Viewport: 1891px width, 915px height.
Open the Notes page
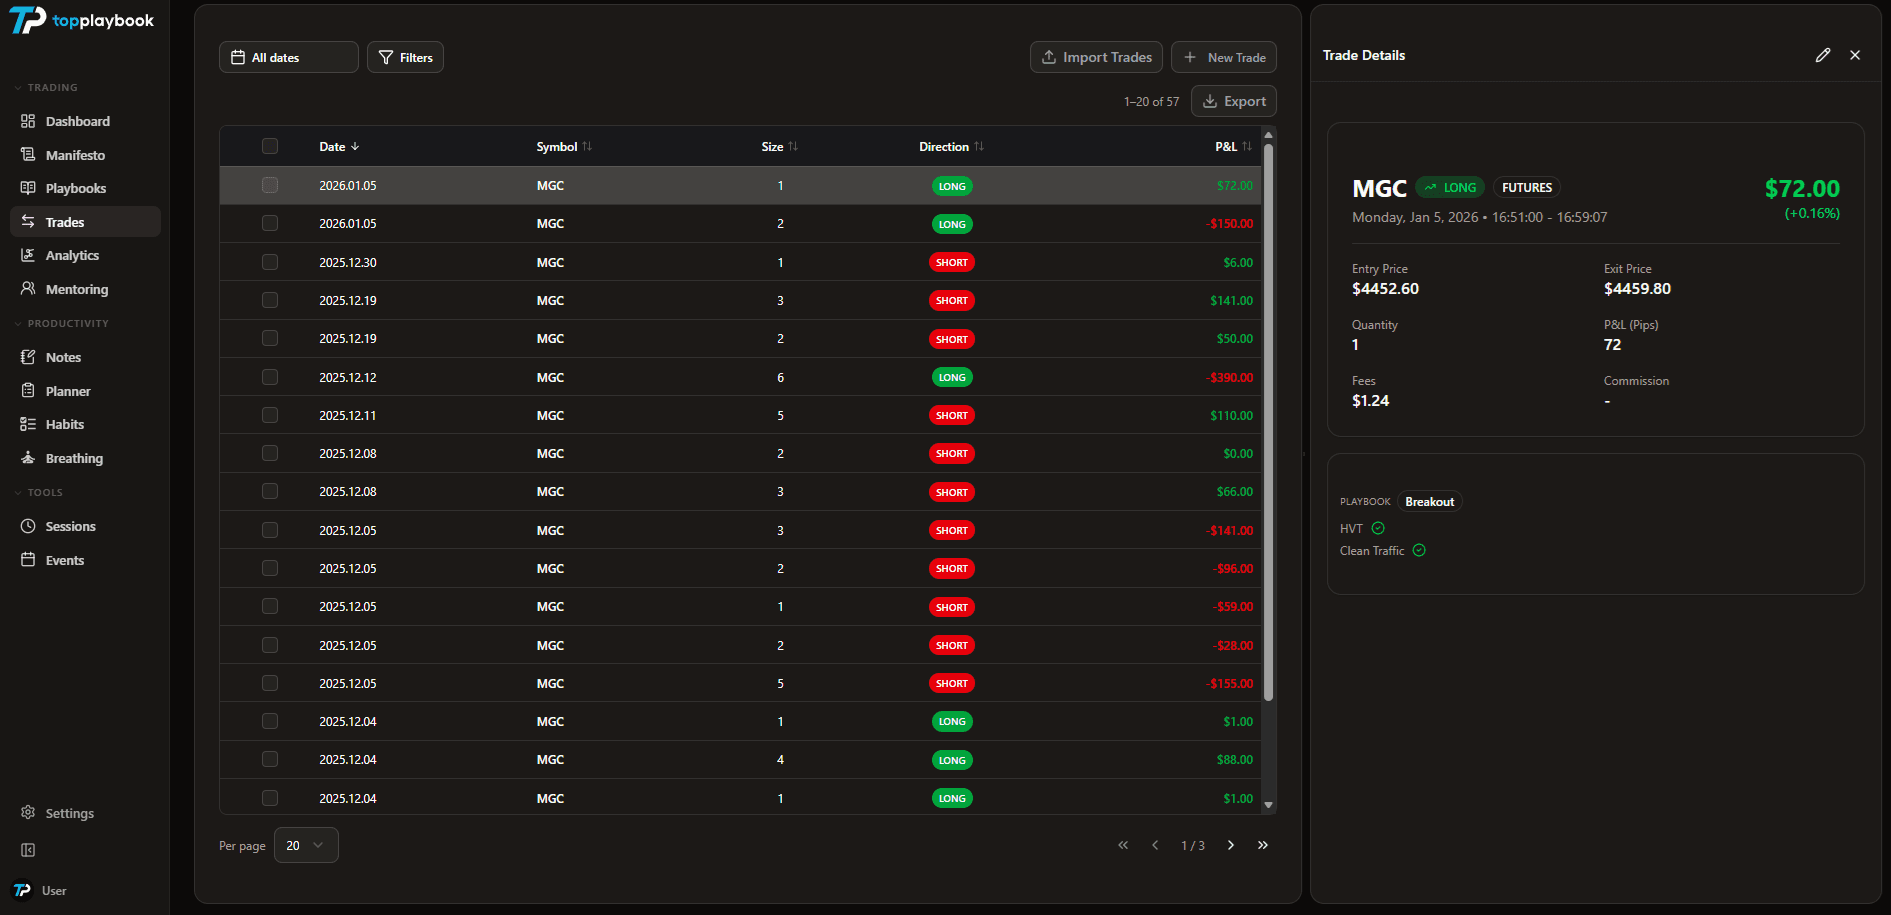pyautogui.click(x=63, y=357)
